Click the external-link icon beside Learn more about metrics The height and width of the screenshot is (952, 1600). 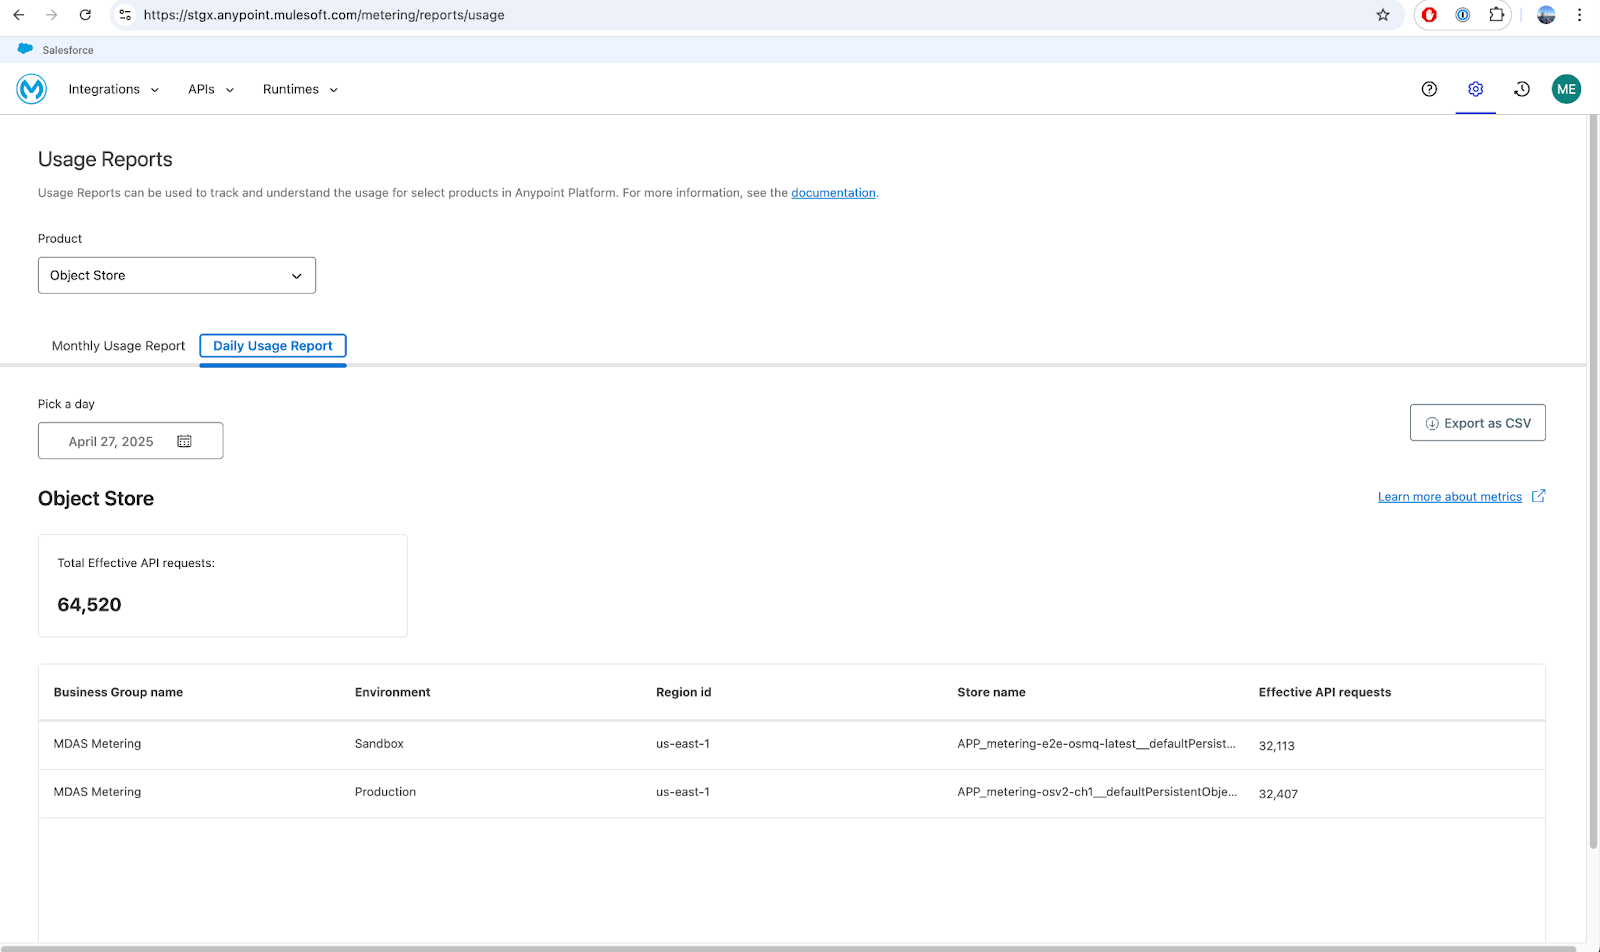pyautogui.click(x=1538, y=495)
